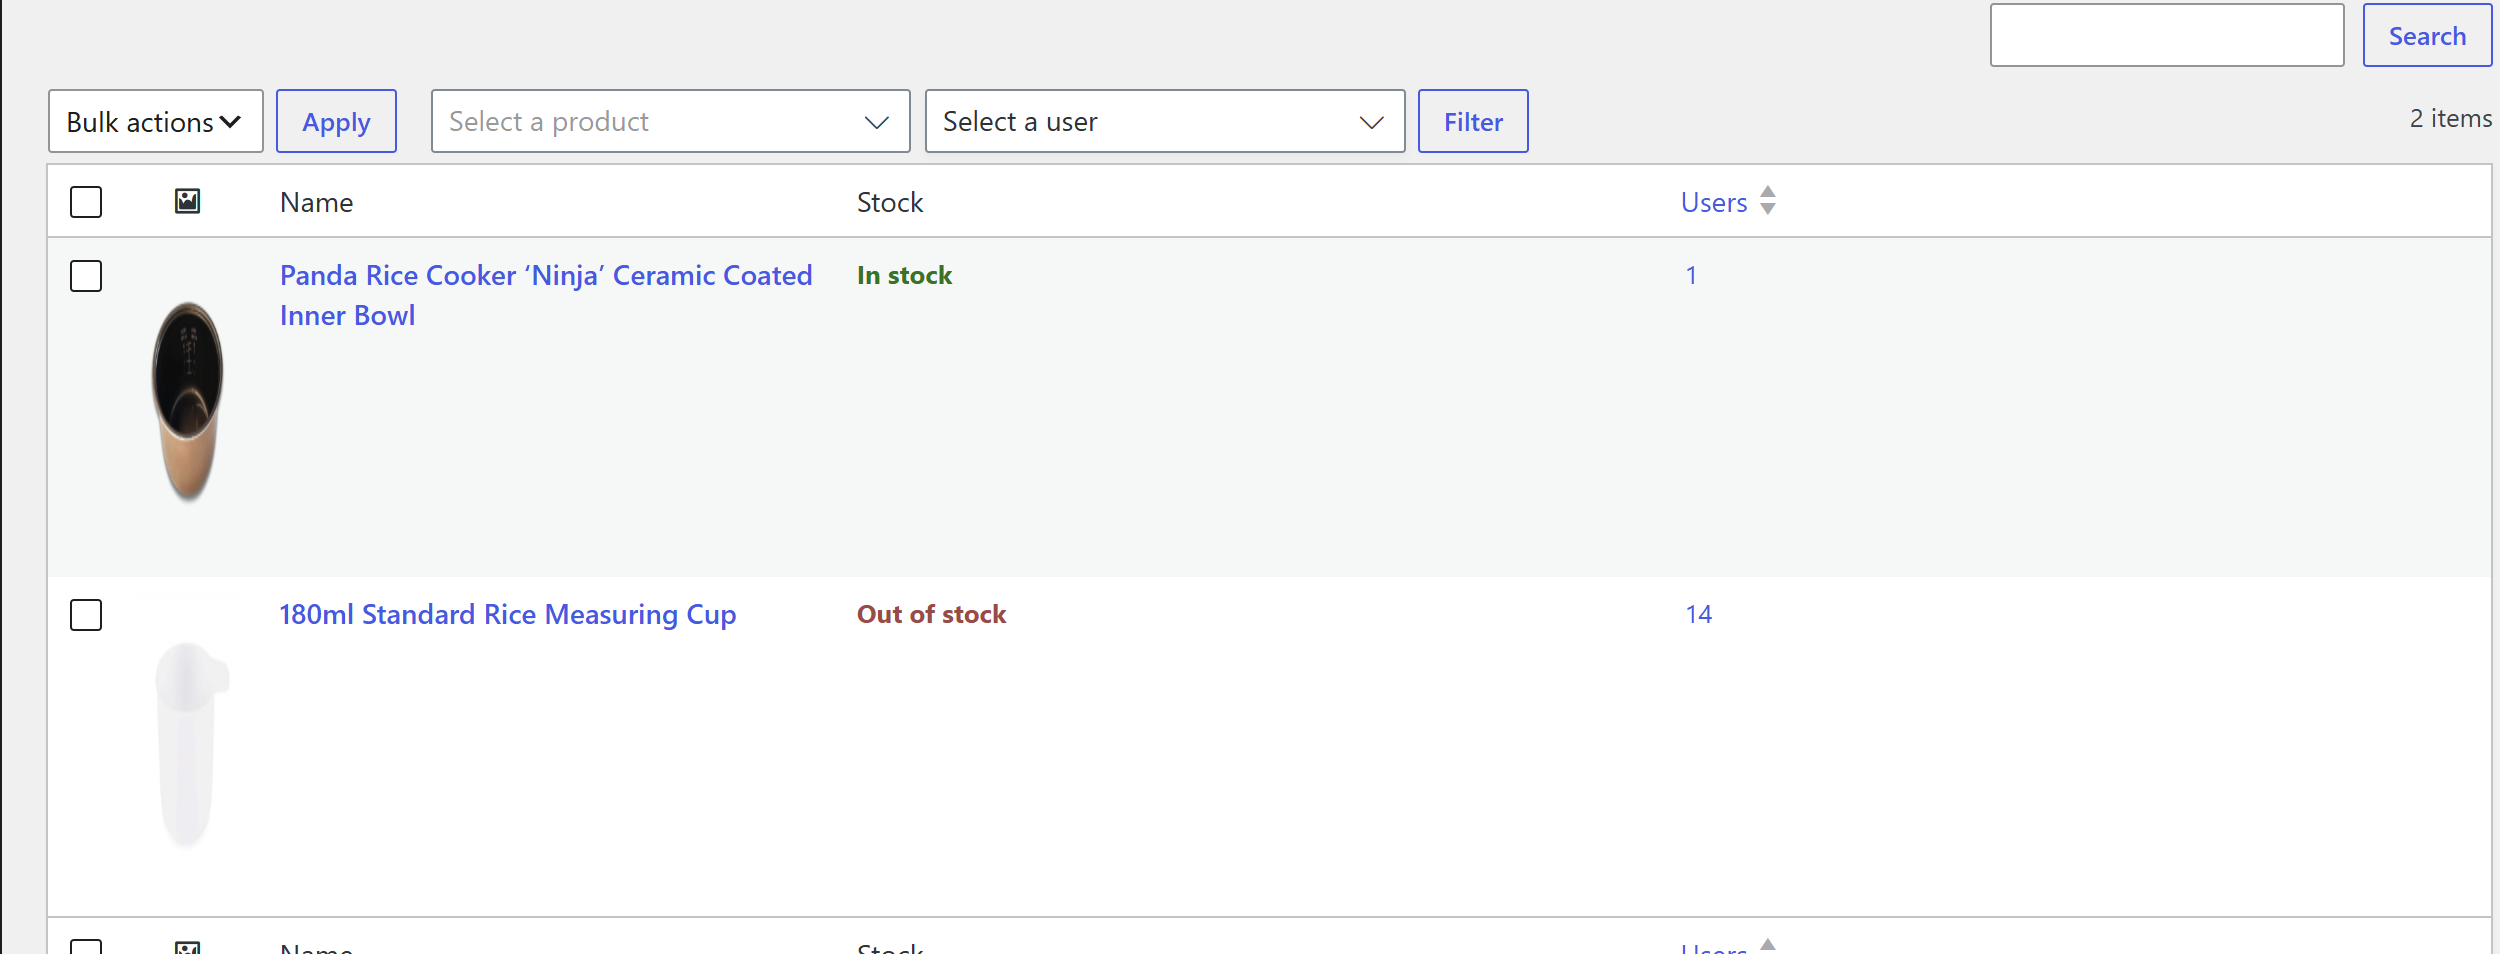
Task: Click inside the search input field
Action: coord(2167,35)
